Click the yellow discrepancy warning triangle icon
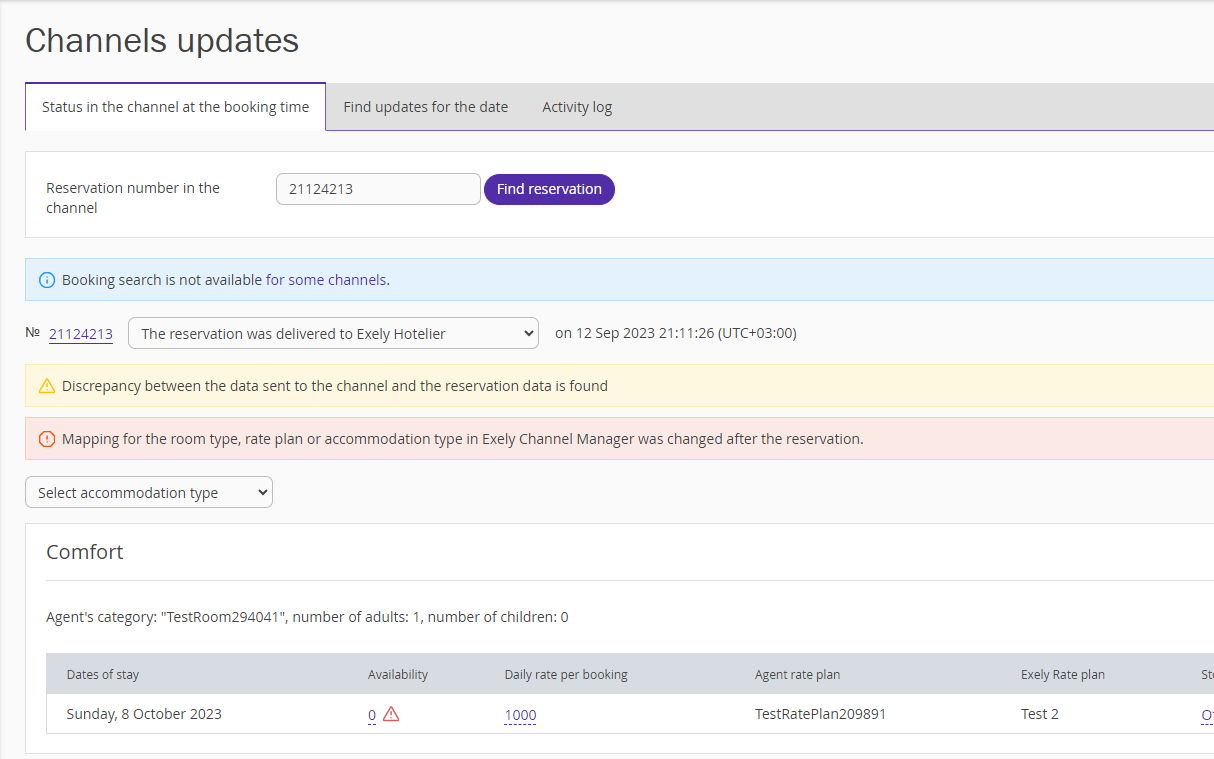This screenshot has width=1214, height=759. pyautogui.click(x=47, y=386)
